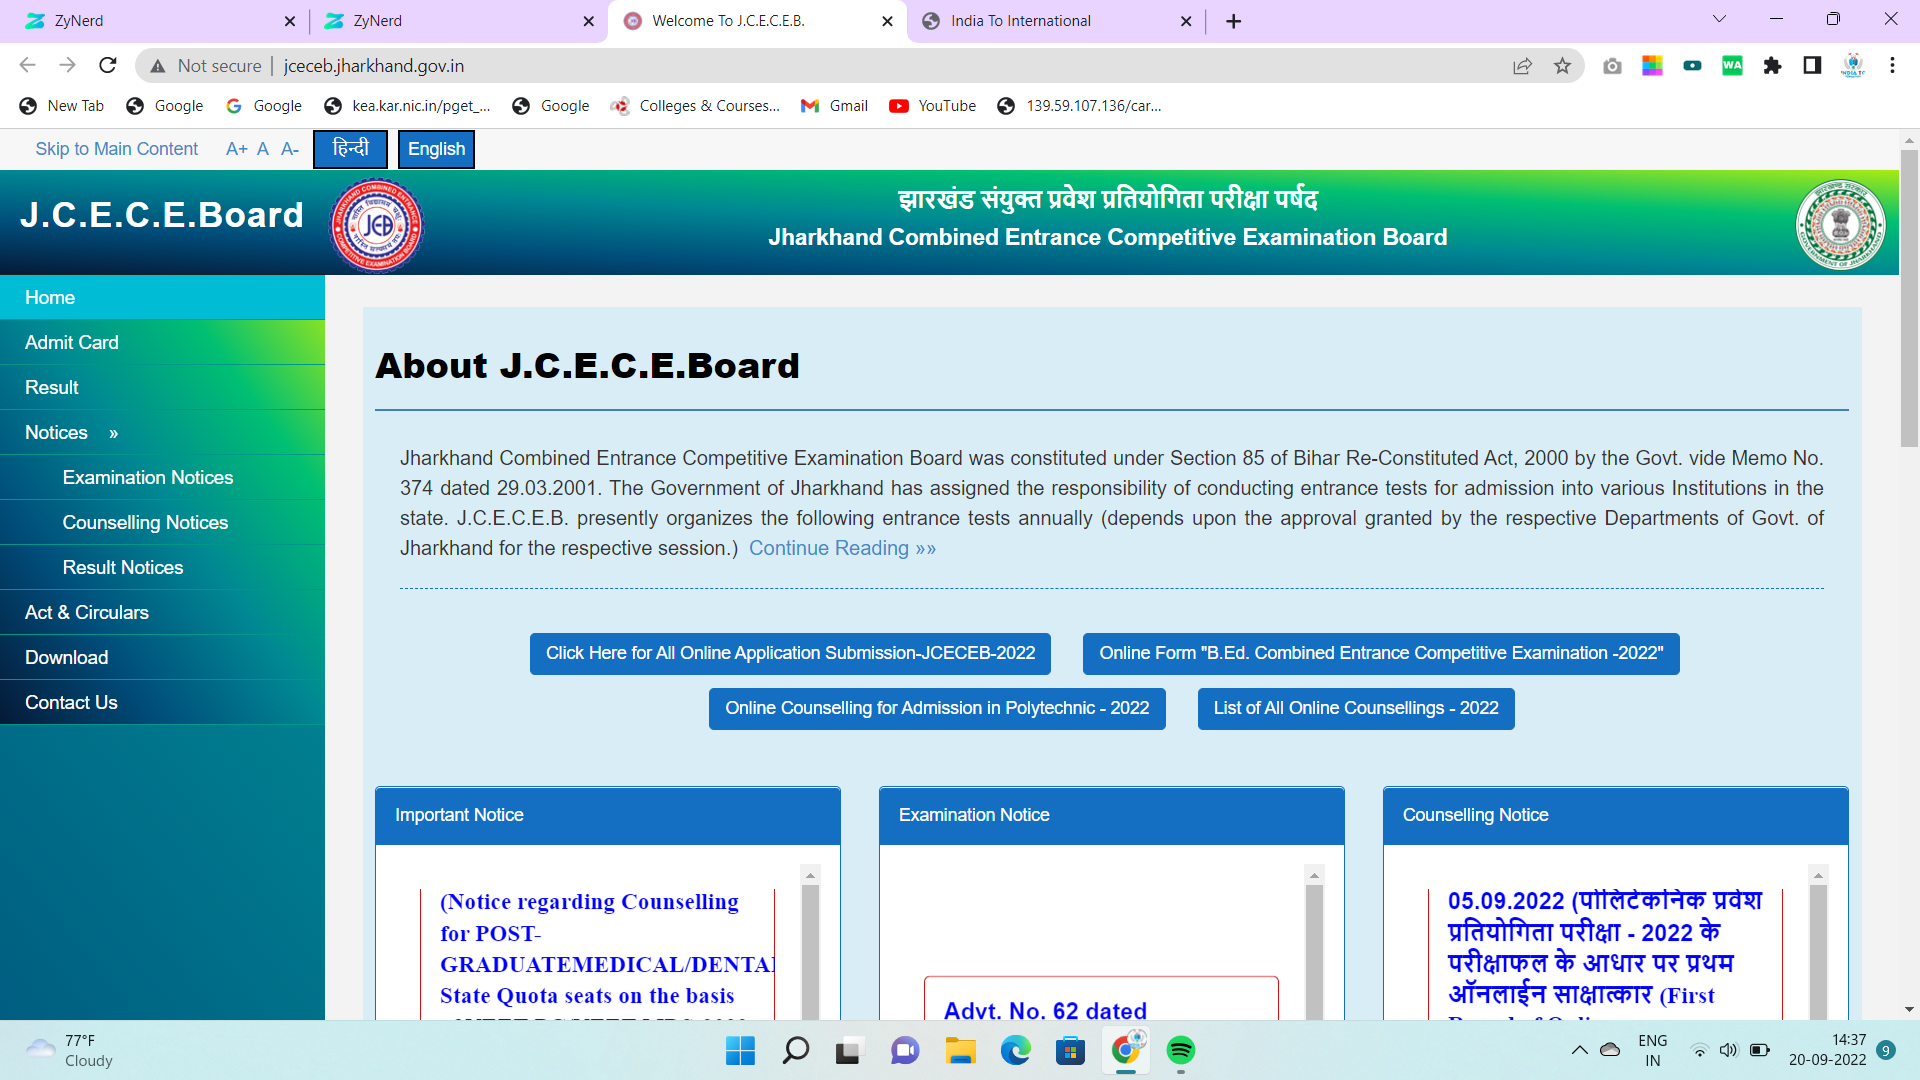Open taskbar Search magnifier

[x=795, y=1050]
